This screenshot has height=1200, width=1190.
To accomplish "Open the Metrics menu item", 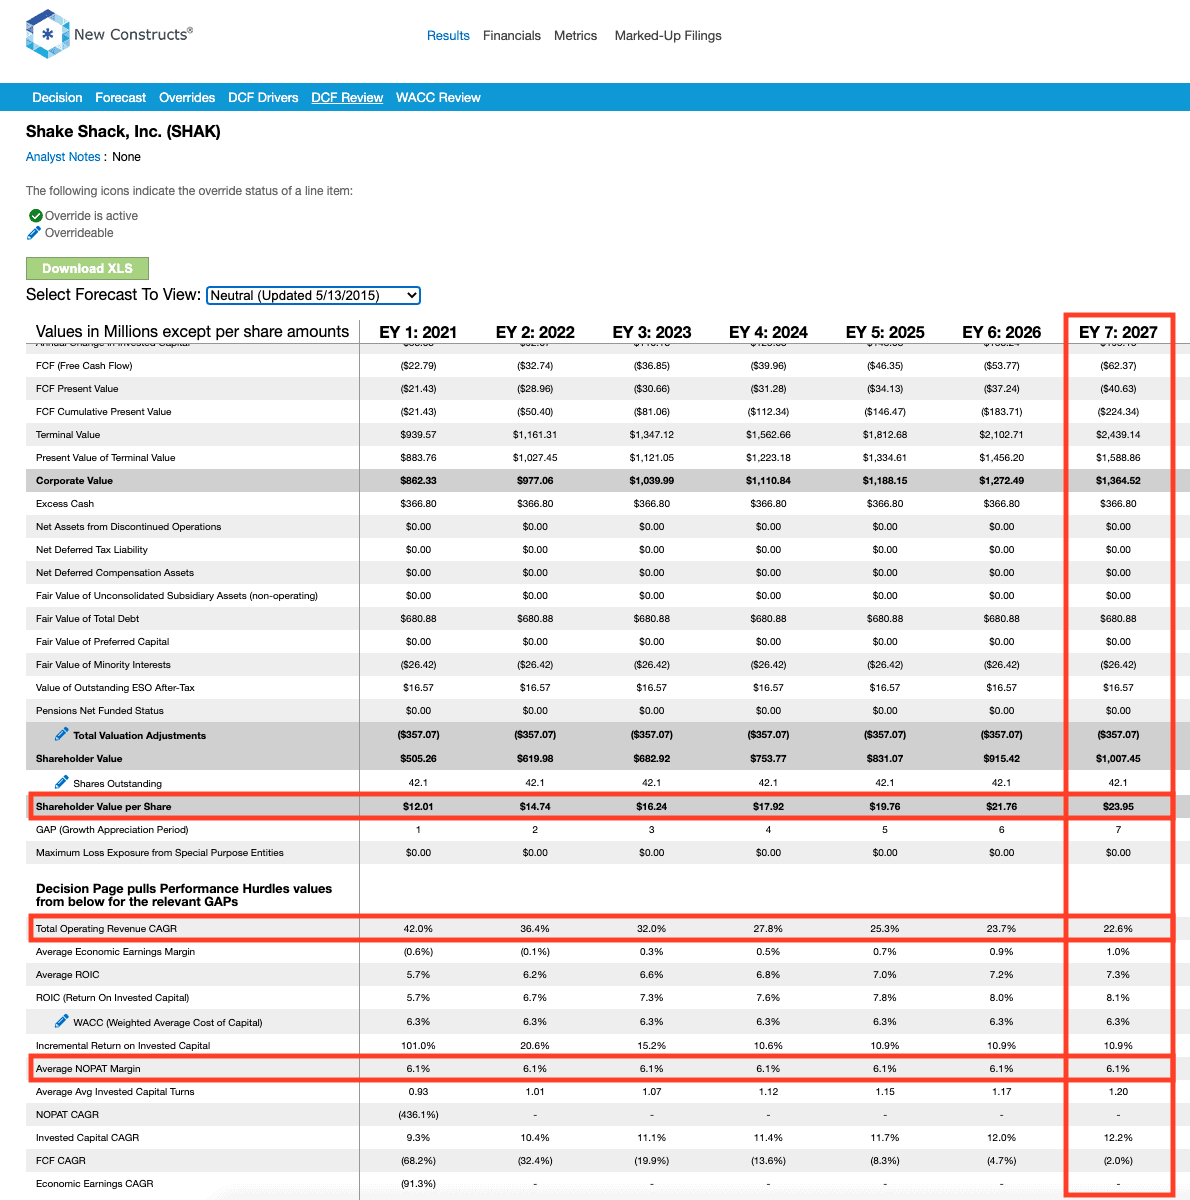I will point(575,35).
